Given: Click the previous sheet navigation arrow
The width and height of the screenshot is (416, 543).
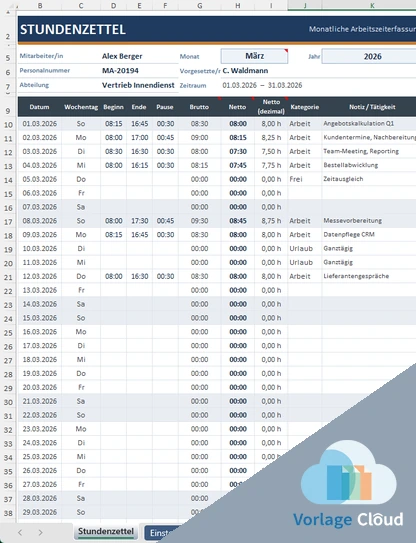Looking at the screenshot, I should pos(20,532).
